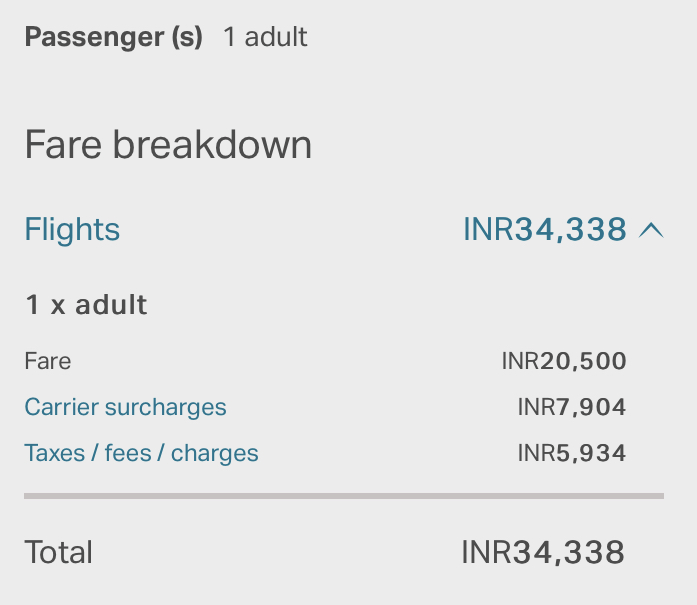Click the Fare row label
This screenshot has width=697, height=605.
pos(48,361)
